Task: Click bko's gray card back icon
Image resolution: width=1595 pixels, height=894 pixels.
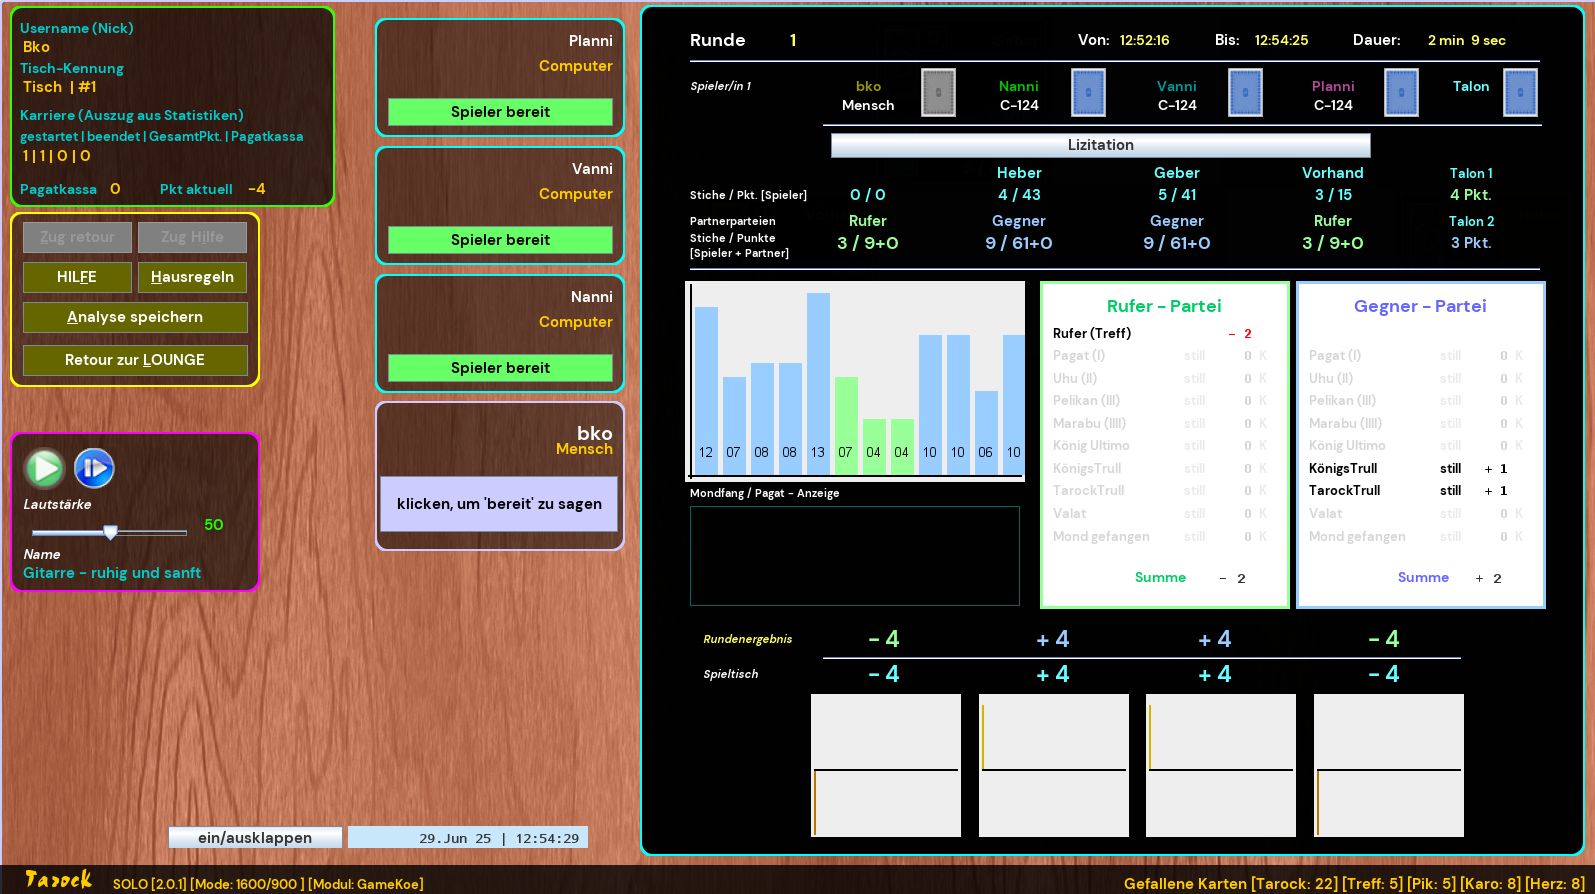Action: click(937, 93)
